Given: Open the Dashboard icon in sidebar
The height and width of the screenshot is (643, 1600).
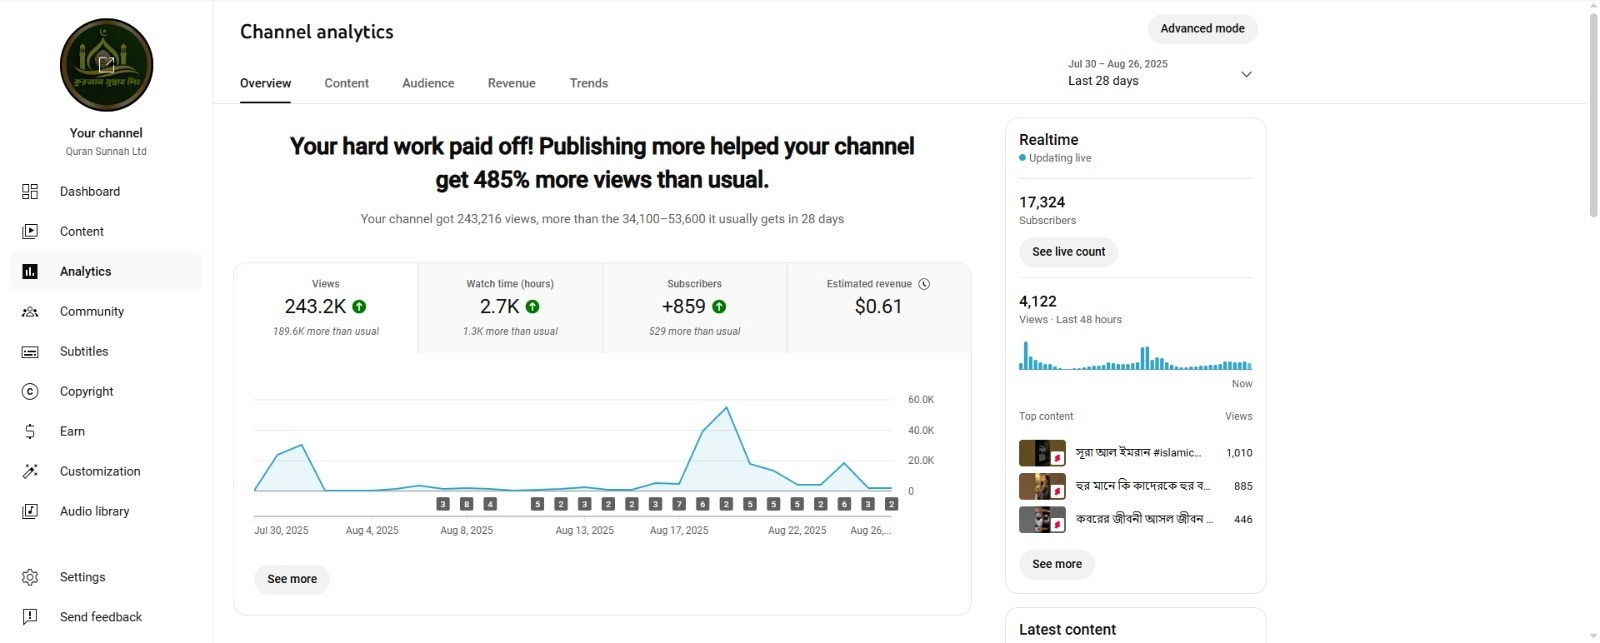Looking at the screenshot, I should (30, 191).
